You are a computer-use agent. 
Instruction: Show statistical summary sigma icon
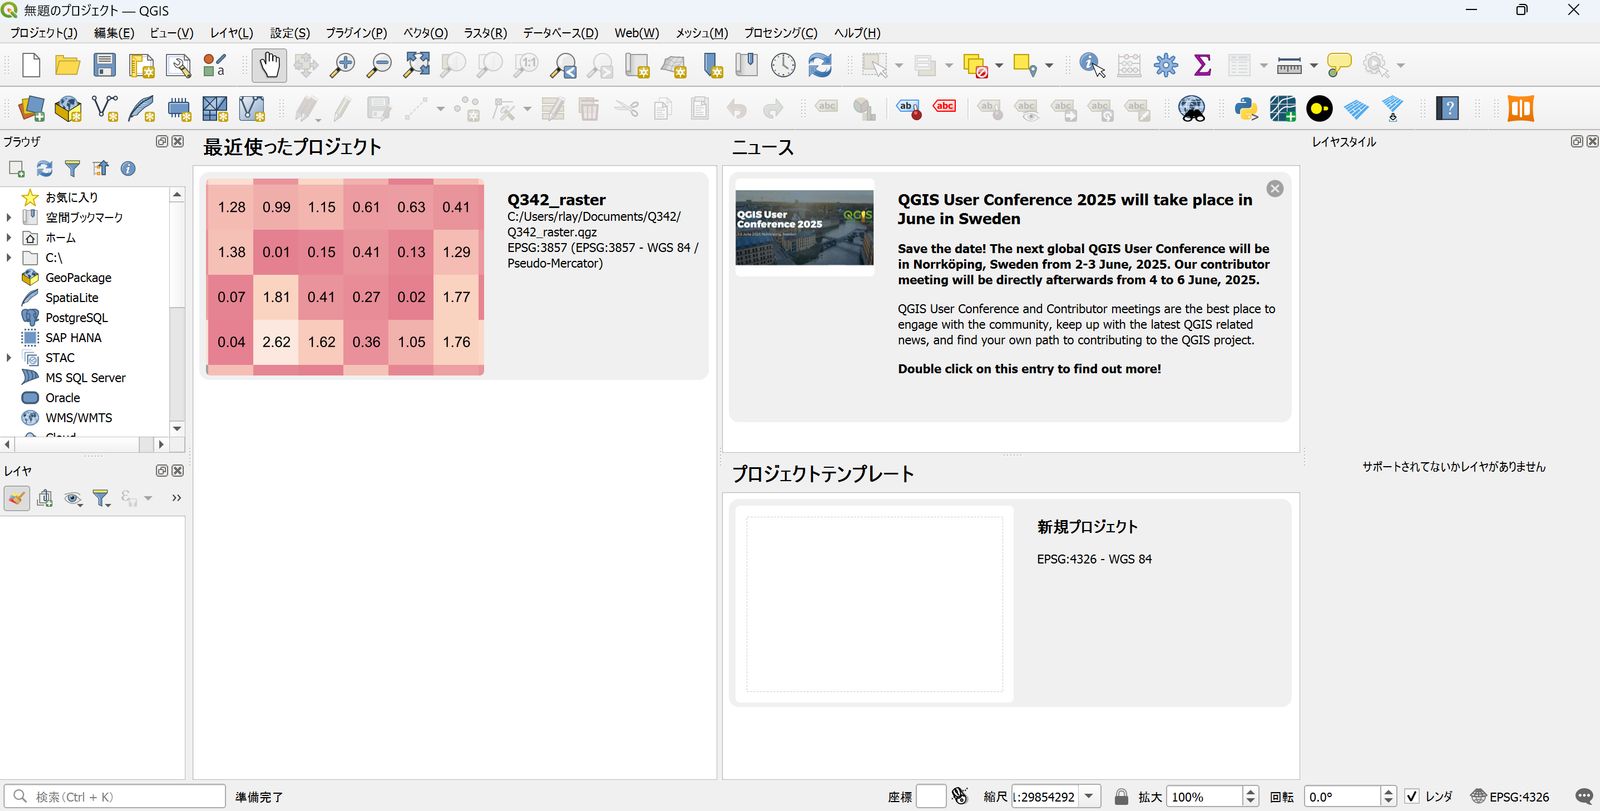[x=1203, y=66]
